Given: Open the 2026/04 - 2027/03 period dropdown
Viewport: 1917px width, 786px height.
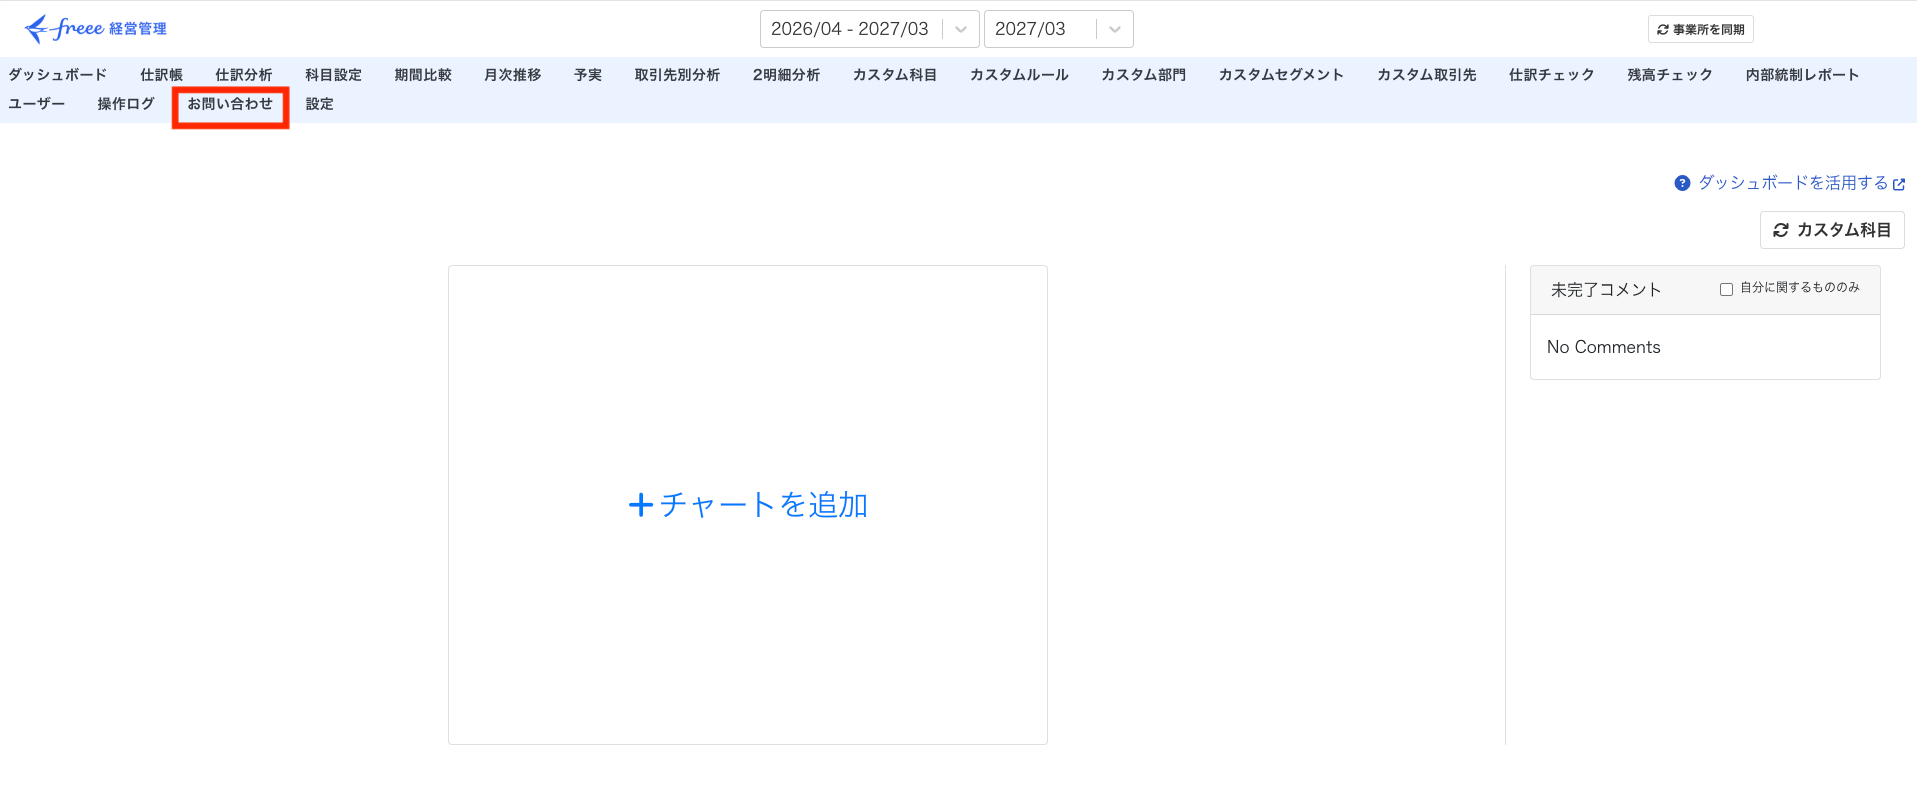Looking at the screenshot, I should [x=869, y=29].
